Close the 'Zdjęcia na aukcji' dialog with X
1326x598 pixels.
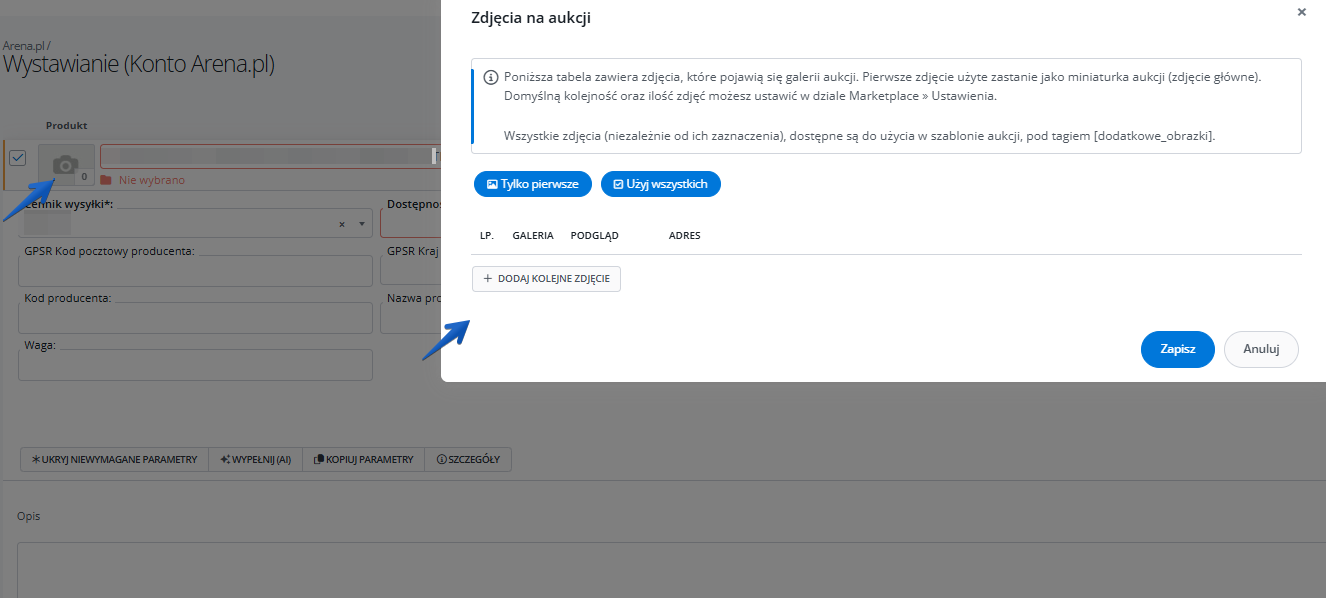[x=1301, y=13]
